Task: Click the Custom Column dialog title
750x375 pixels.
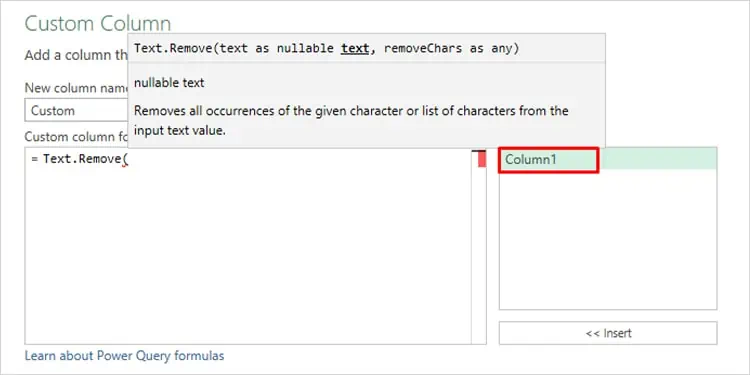Action: (98, 23)
